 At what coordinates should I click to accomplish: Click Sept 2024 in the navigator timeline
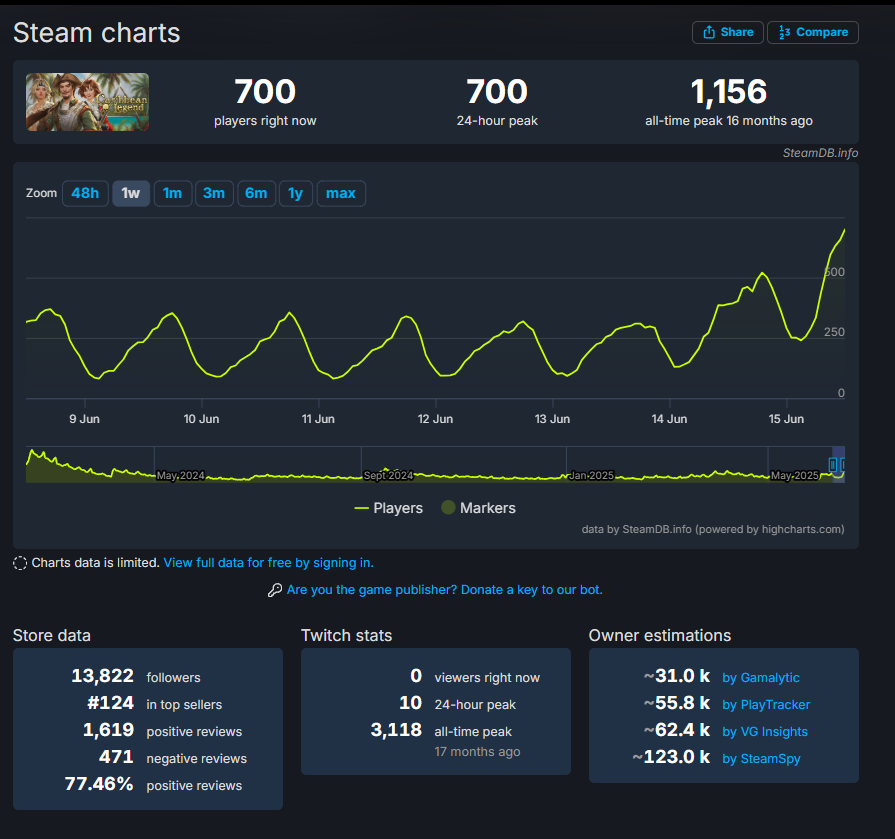point(388,475)
